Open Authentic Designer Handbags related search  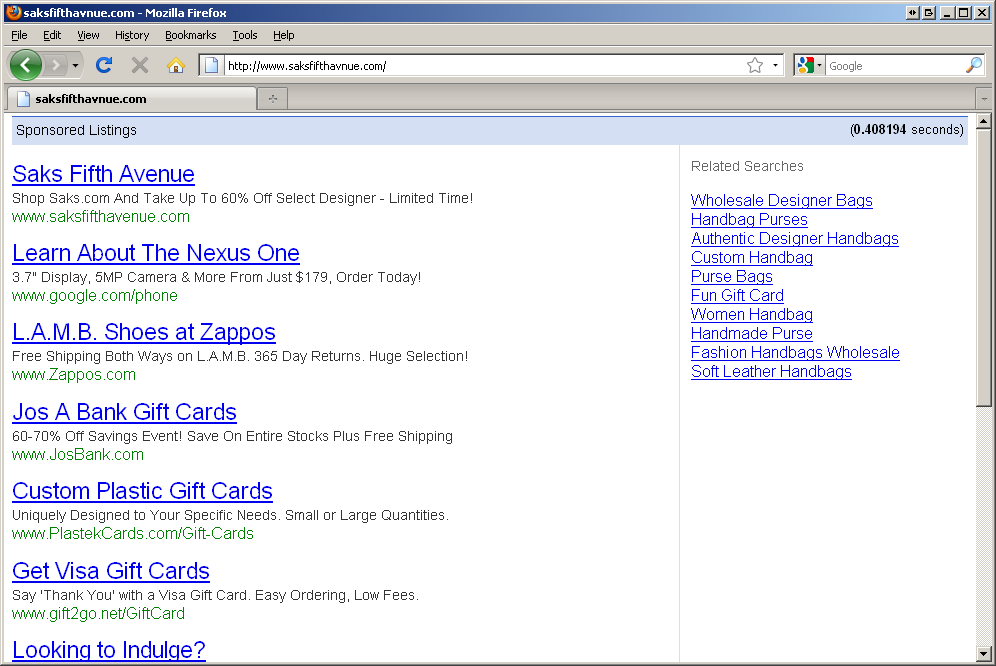point(795,238)
